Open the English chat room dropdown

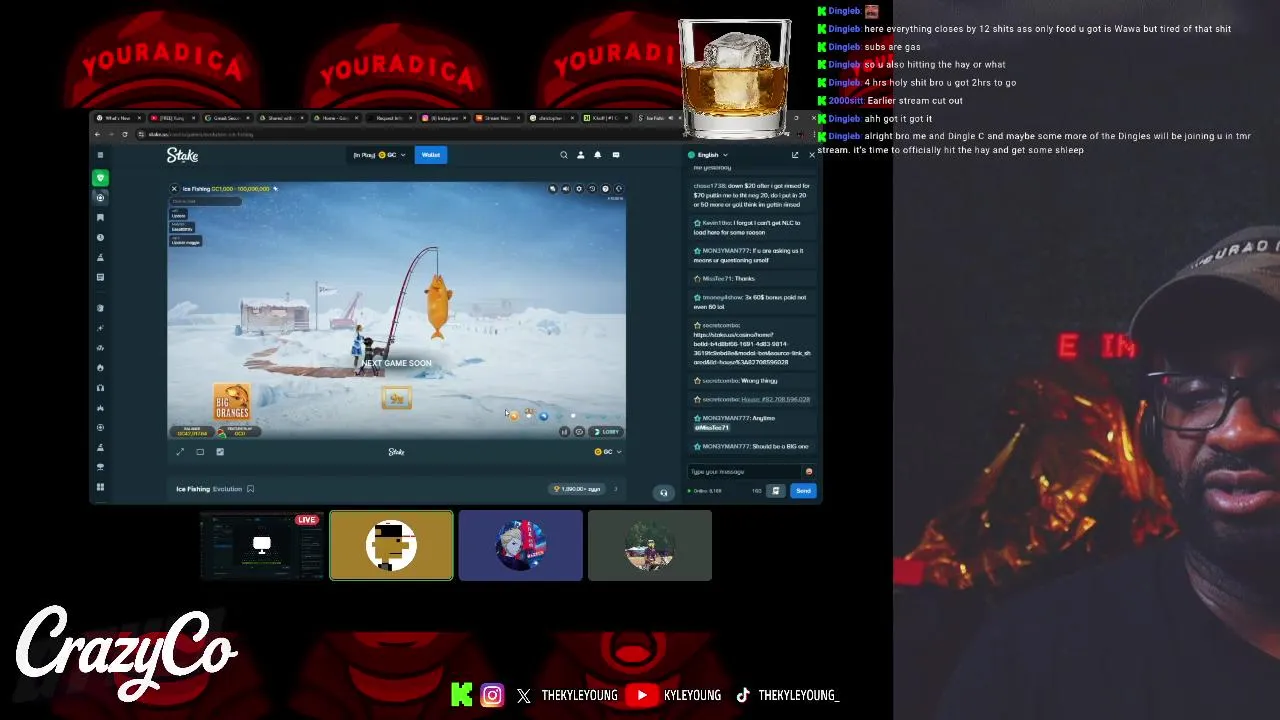(708, 155)
